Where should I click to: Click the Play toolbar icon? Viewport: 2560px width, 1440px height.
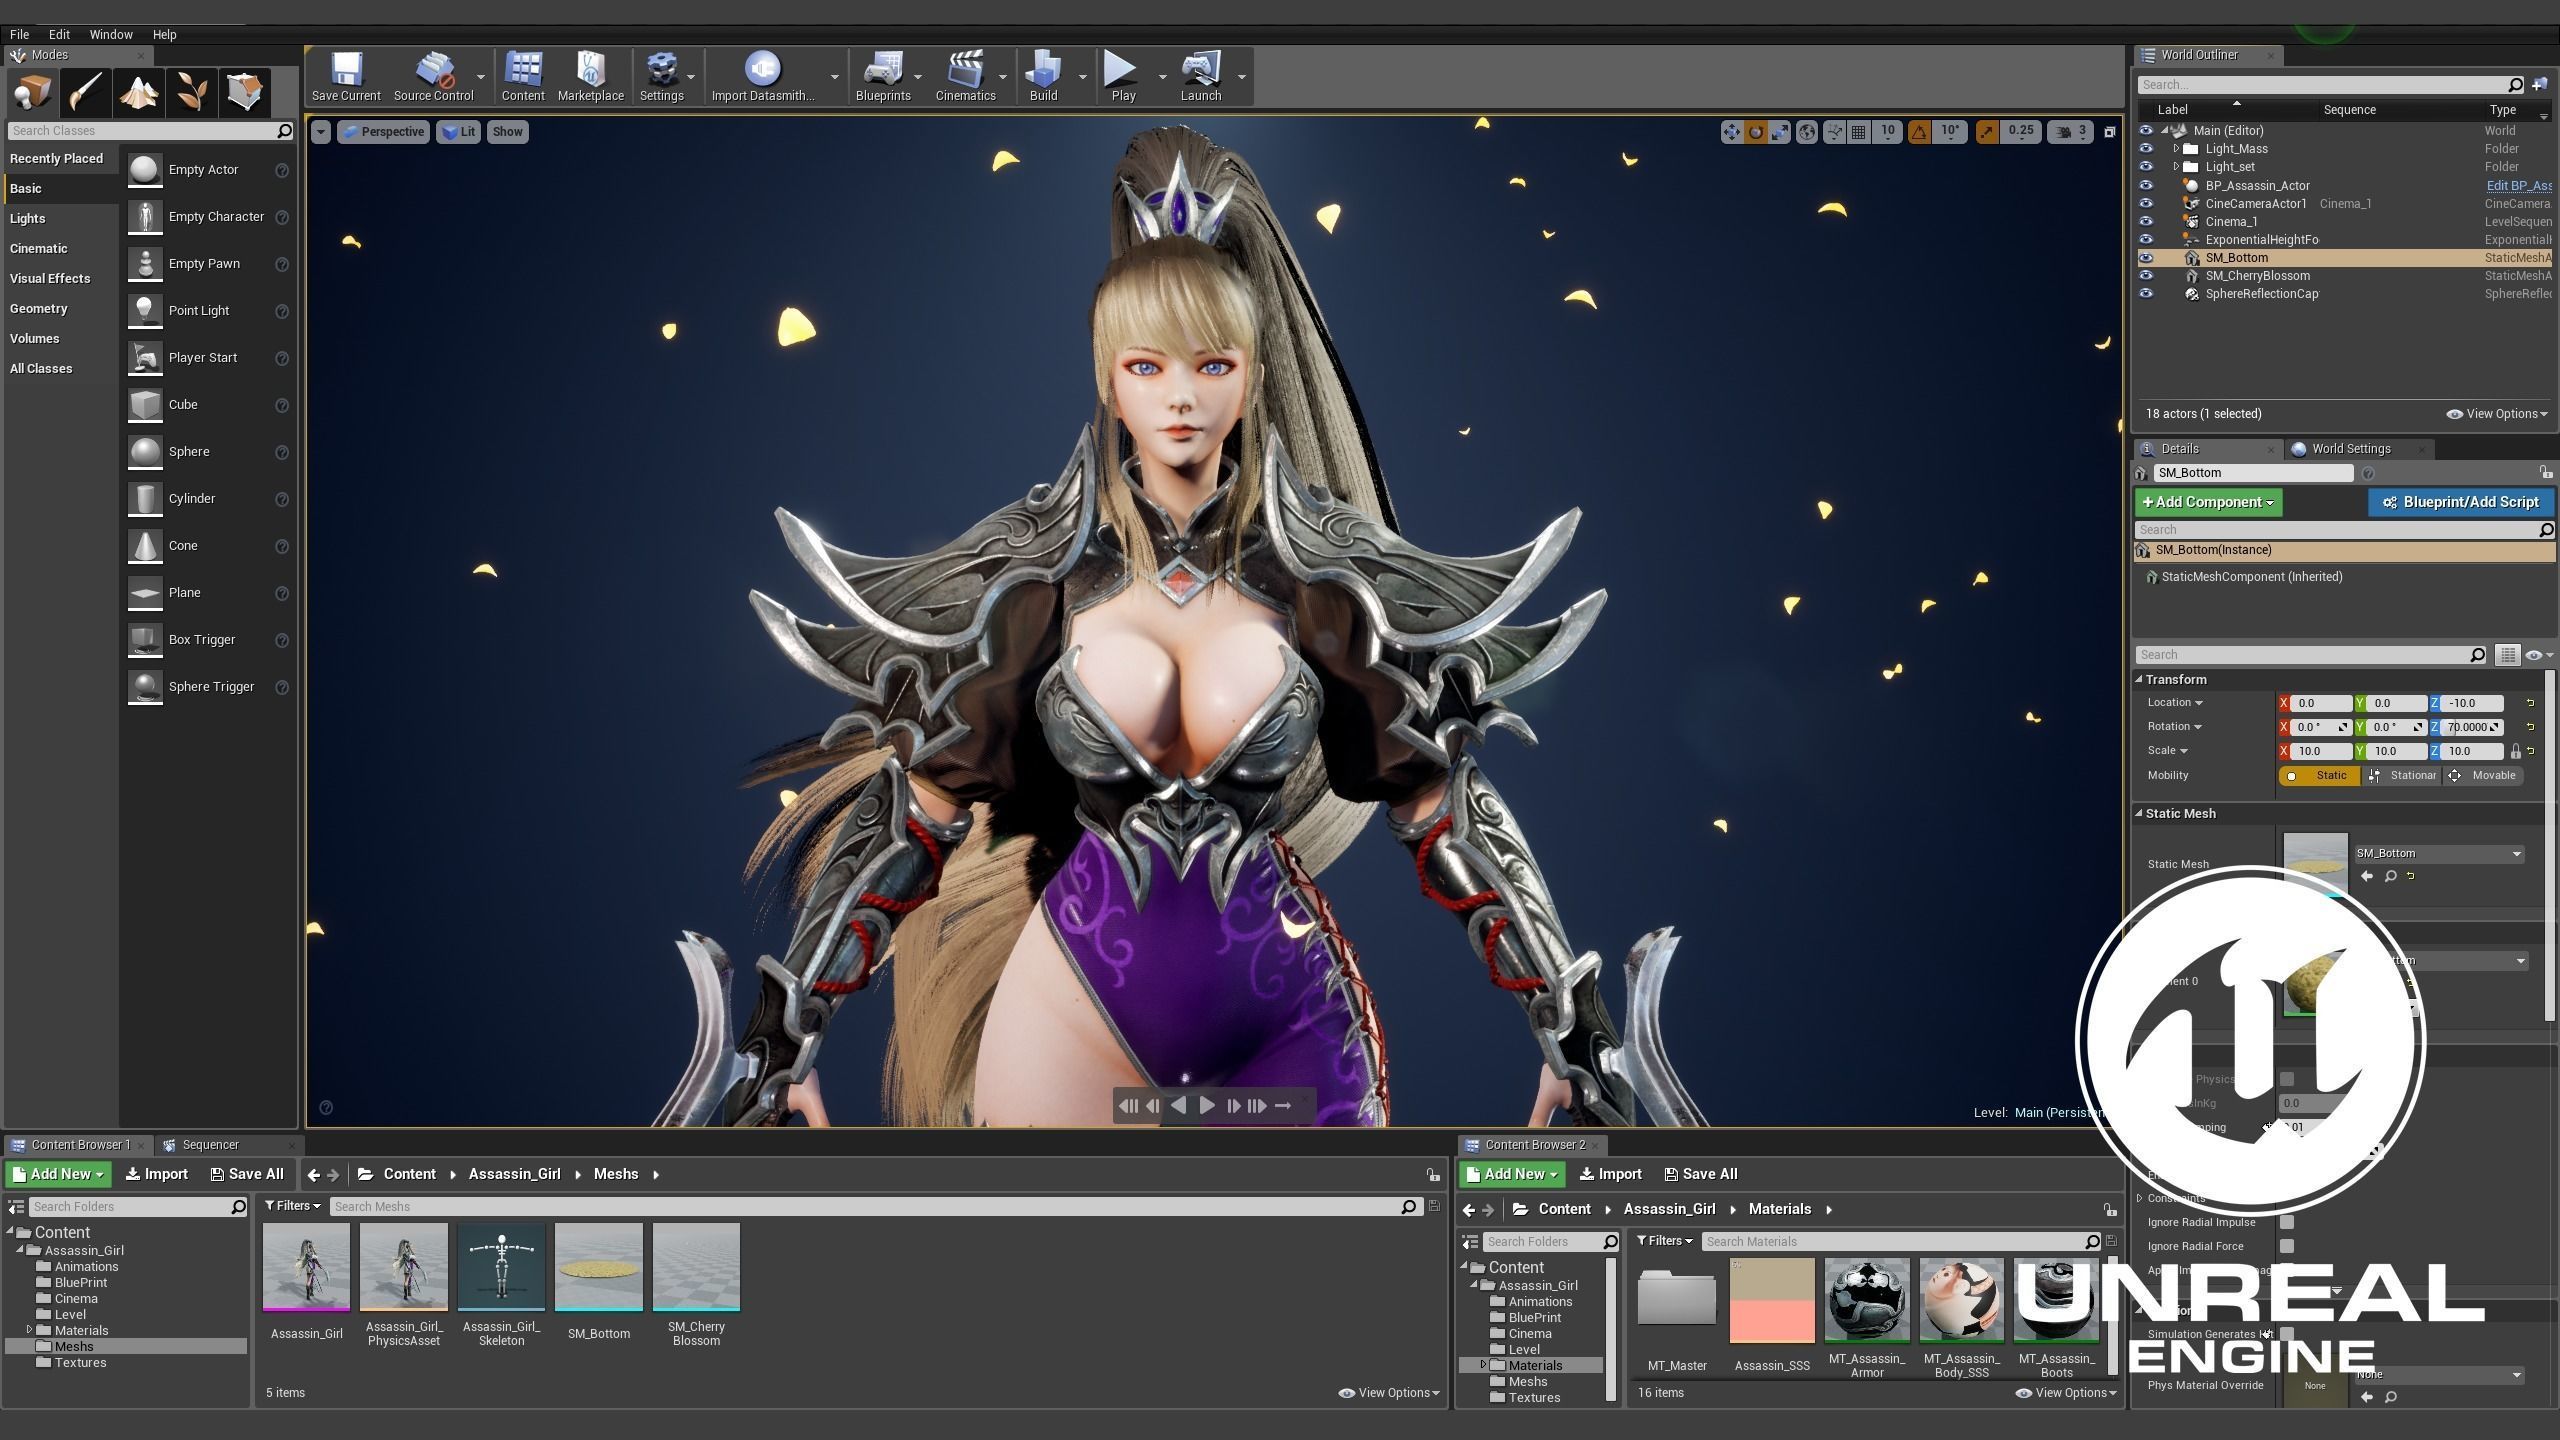coord(1122,76)
